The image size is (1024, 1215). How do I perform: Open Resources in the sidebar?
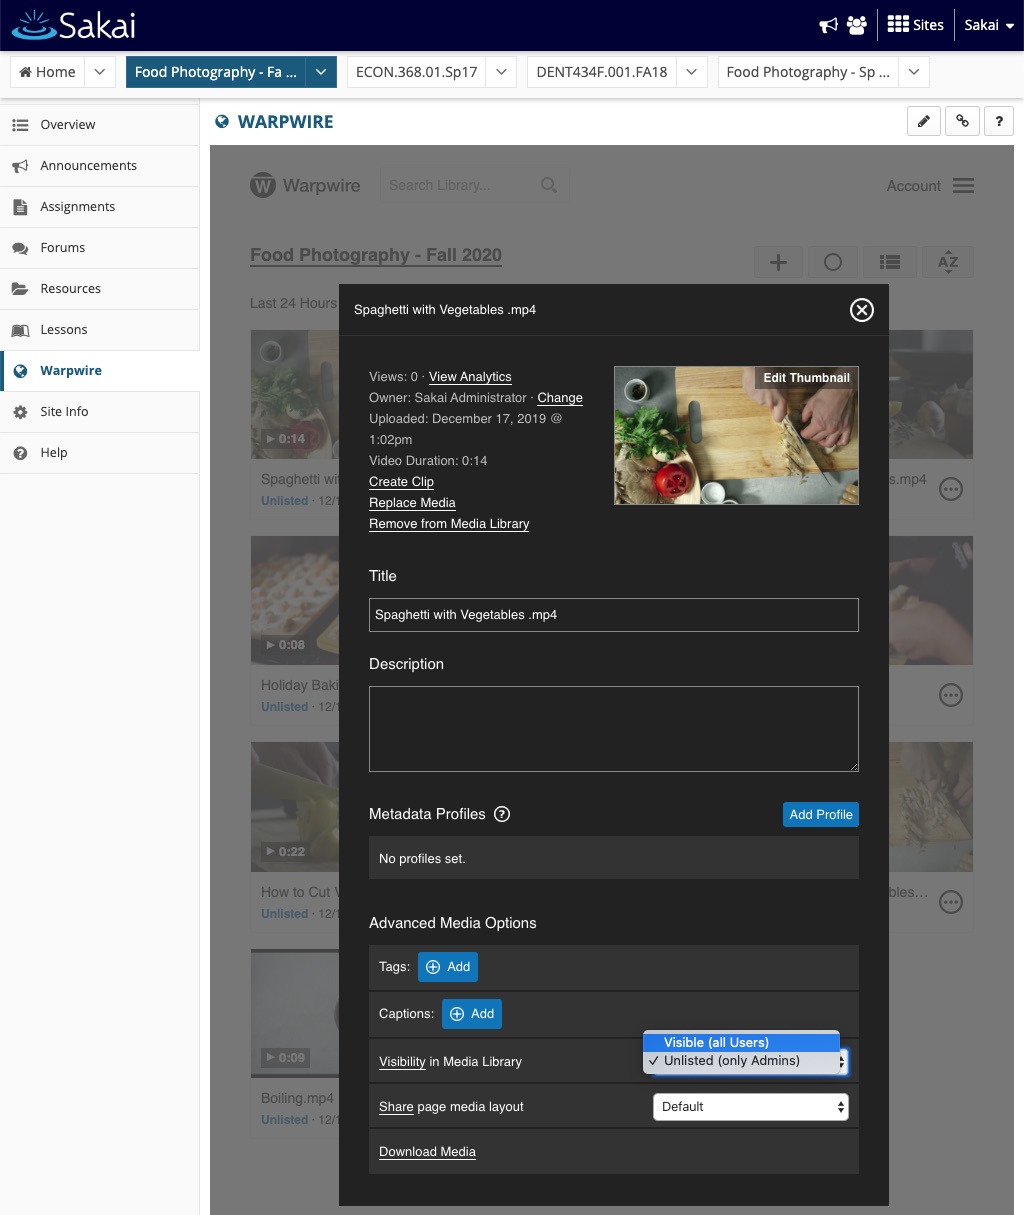point(100,289)
